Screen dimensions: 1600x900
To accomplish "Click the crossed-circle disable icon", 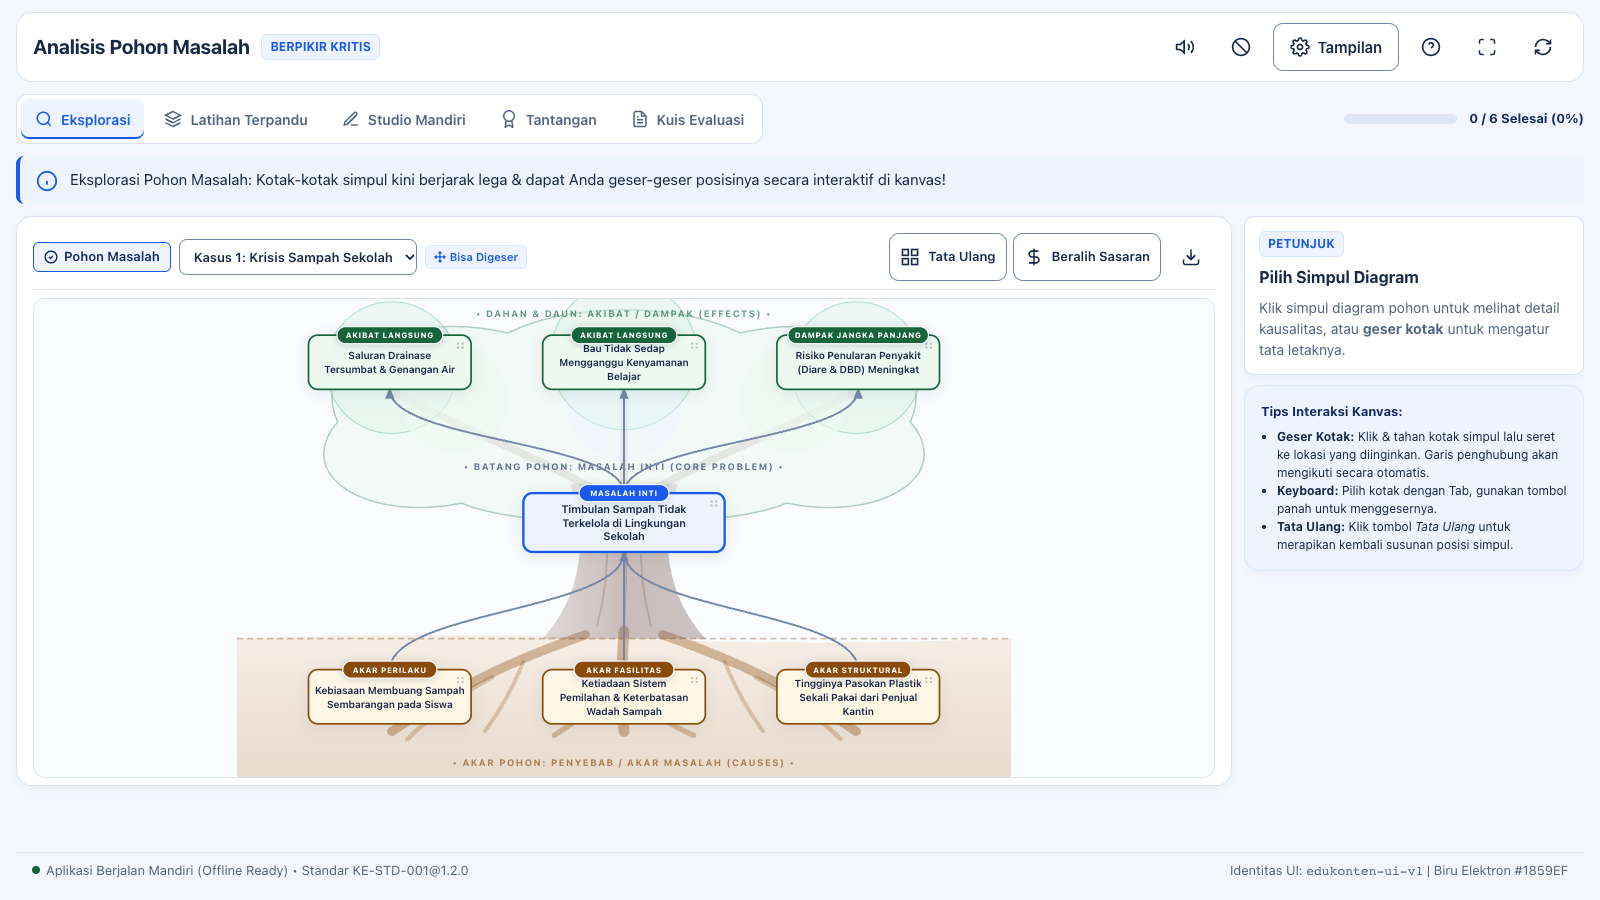I will [1241, 47].
